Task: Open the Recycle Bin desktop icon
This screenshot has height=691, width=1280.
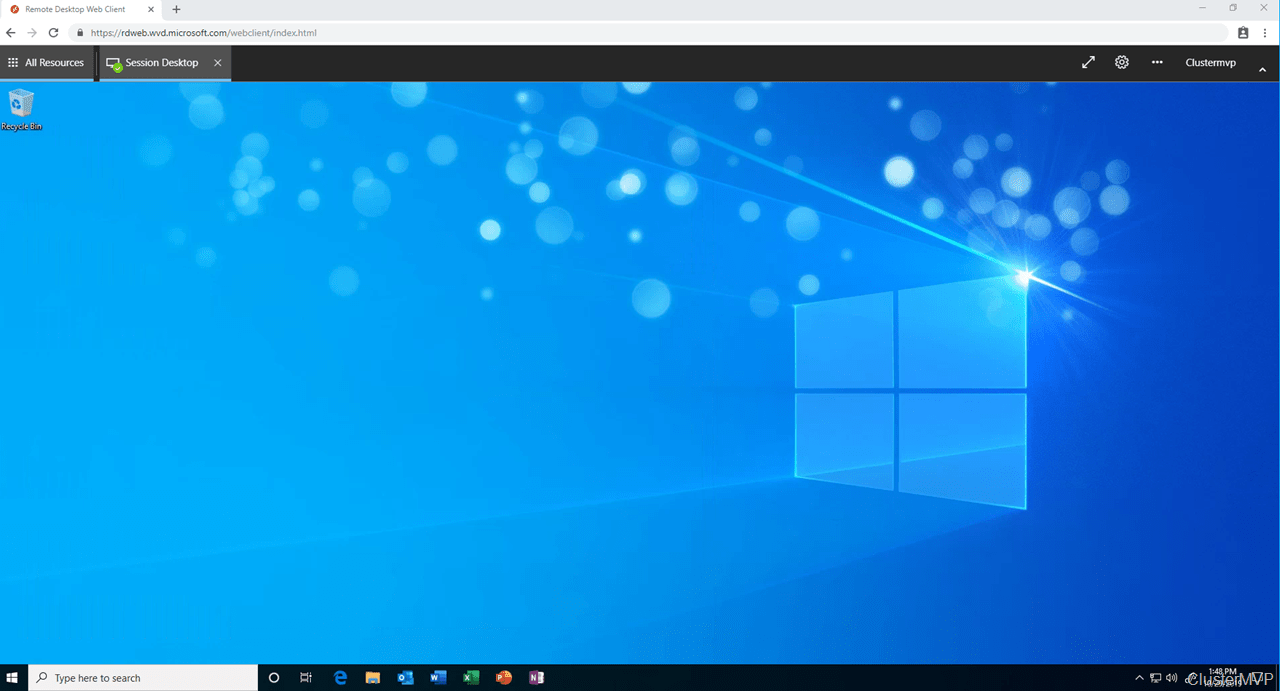Action: pos(21,110)
